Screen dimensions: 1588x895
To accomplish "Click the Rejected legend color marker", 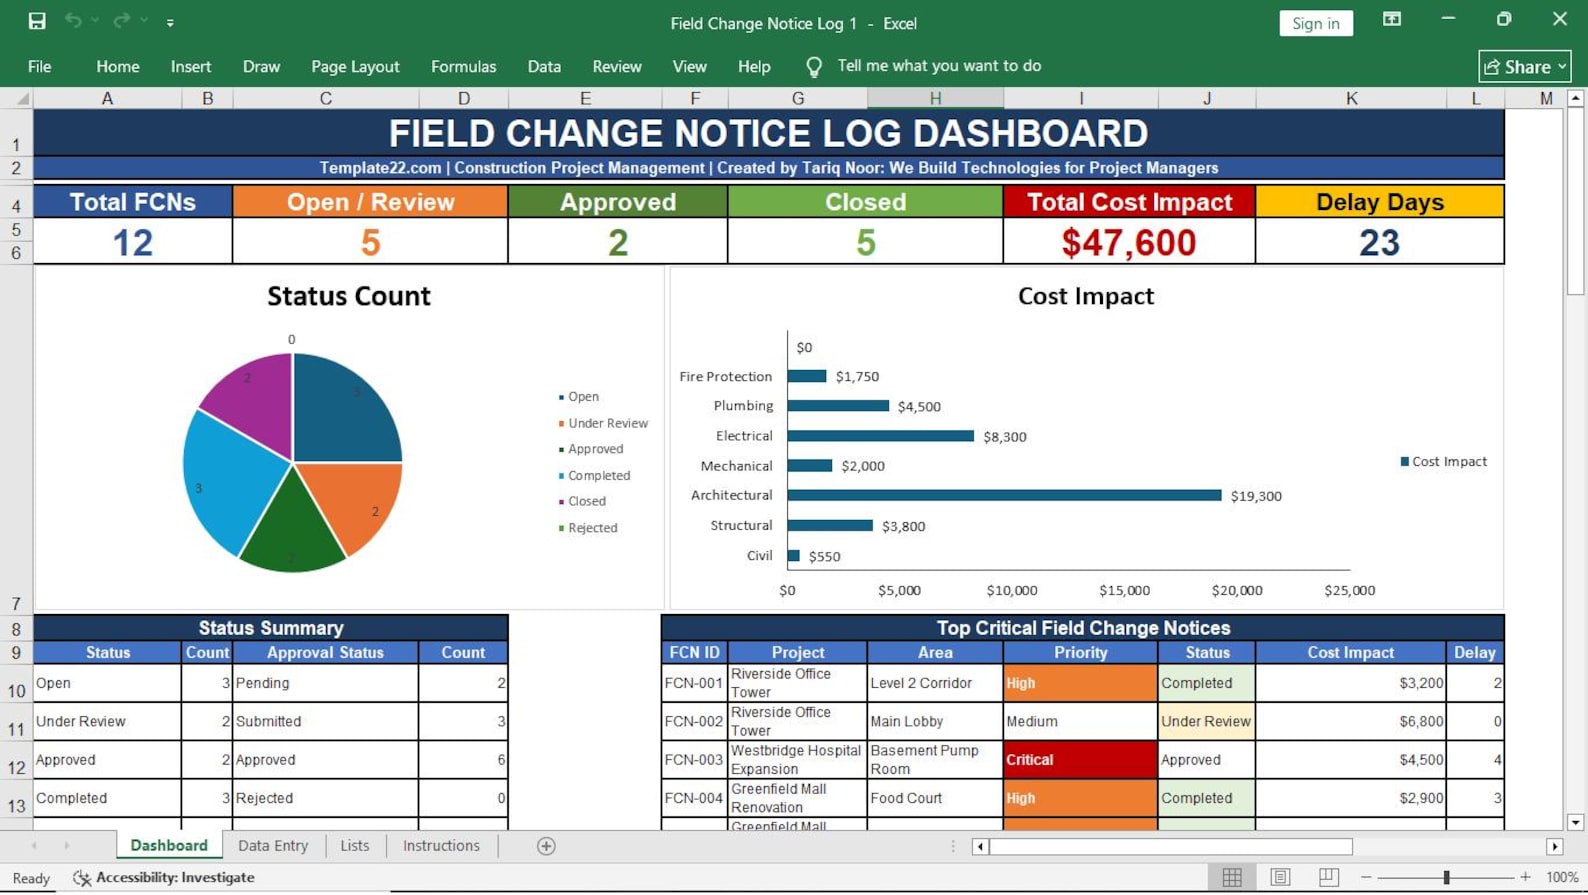I will point(561,528).
